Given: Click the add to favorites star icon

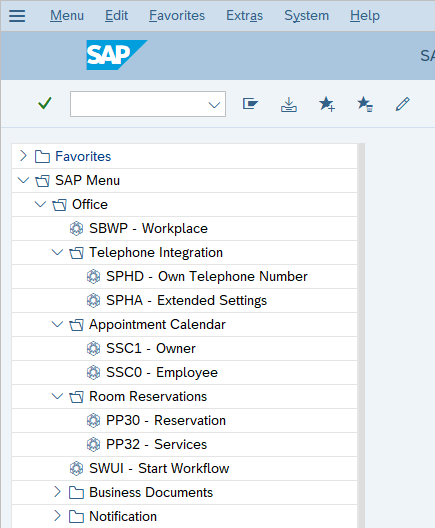Looking at the screenshot, I should point(327,104).
